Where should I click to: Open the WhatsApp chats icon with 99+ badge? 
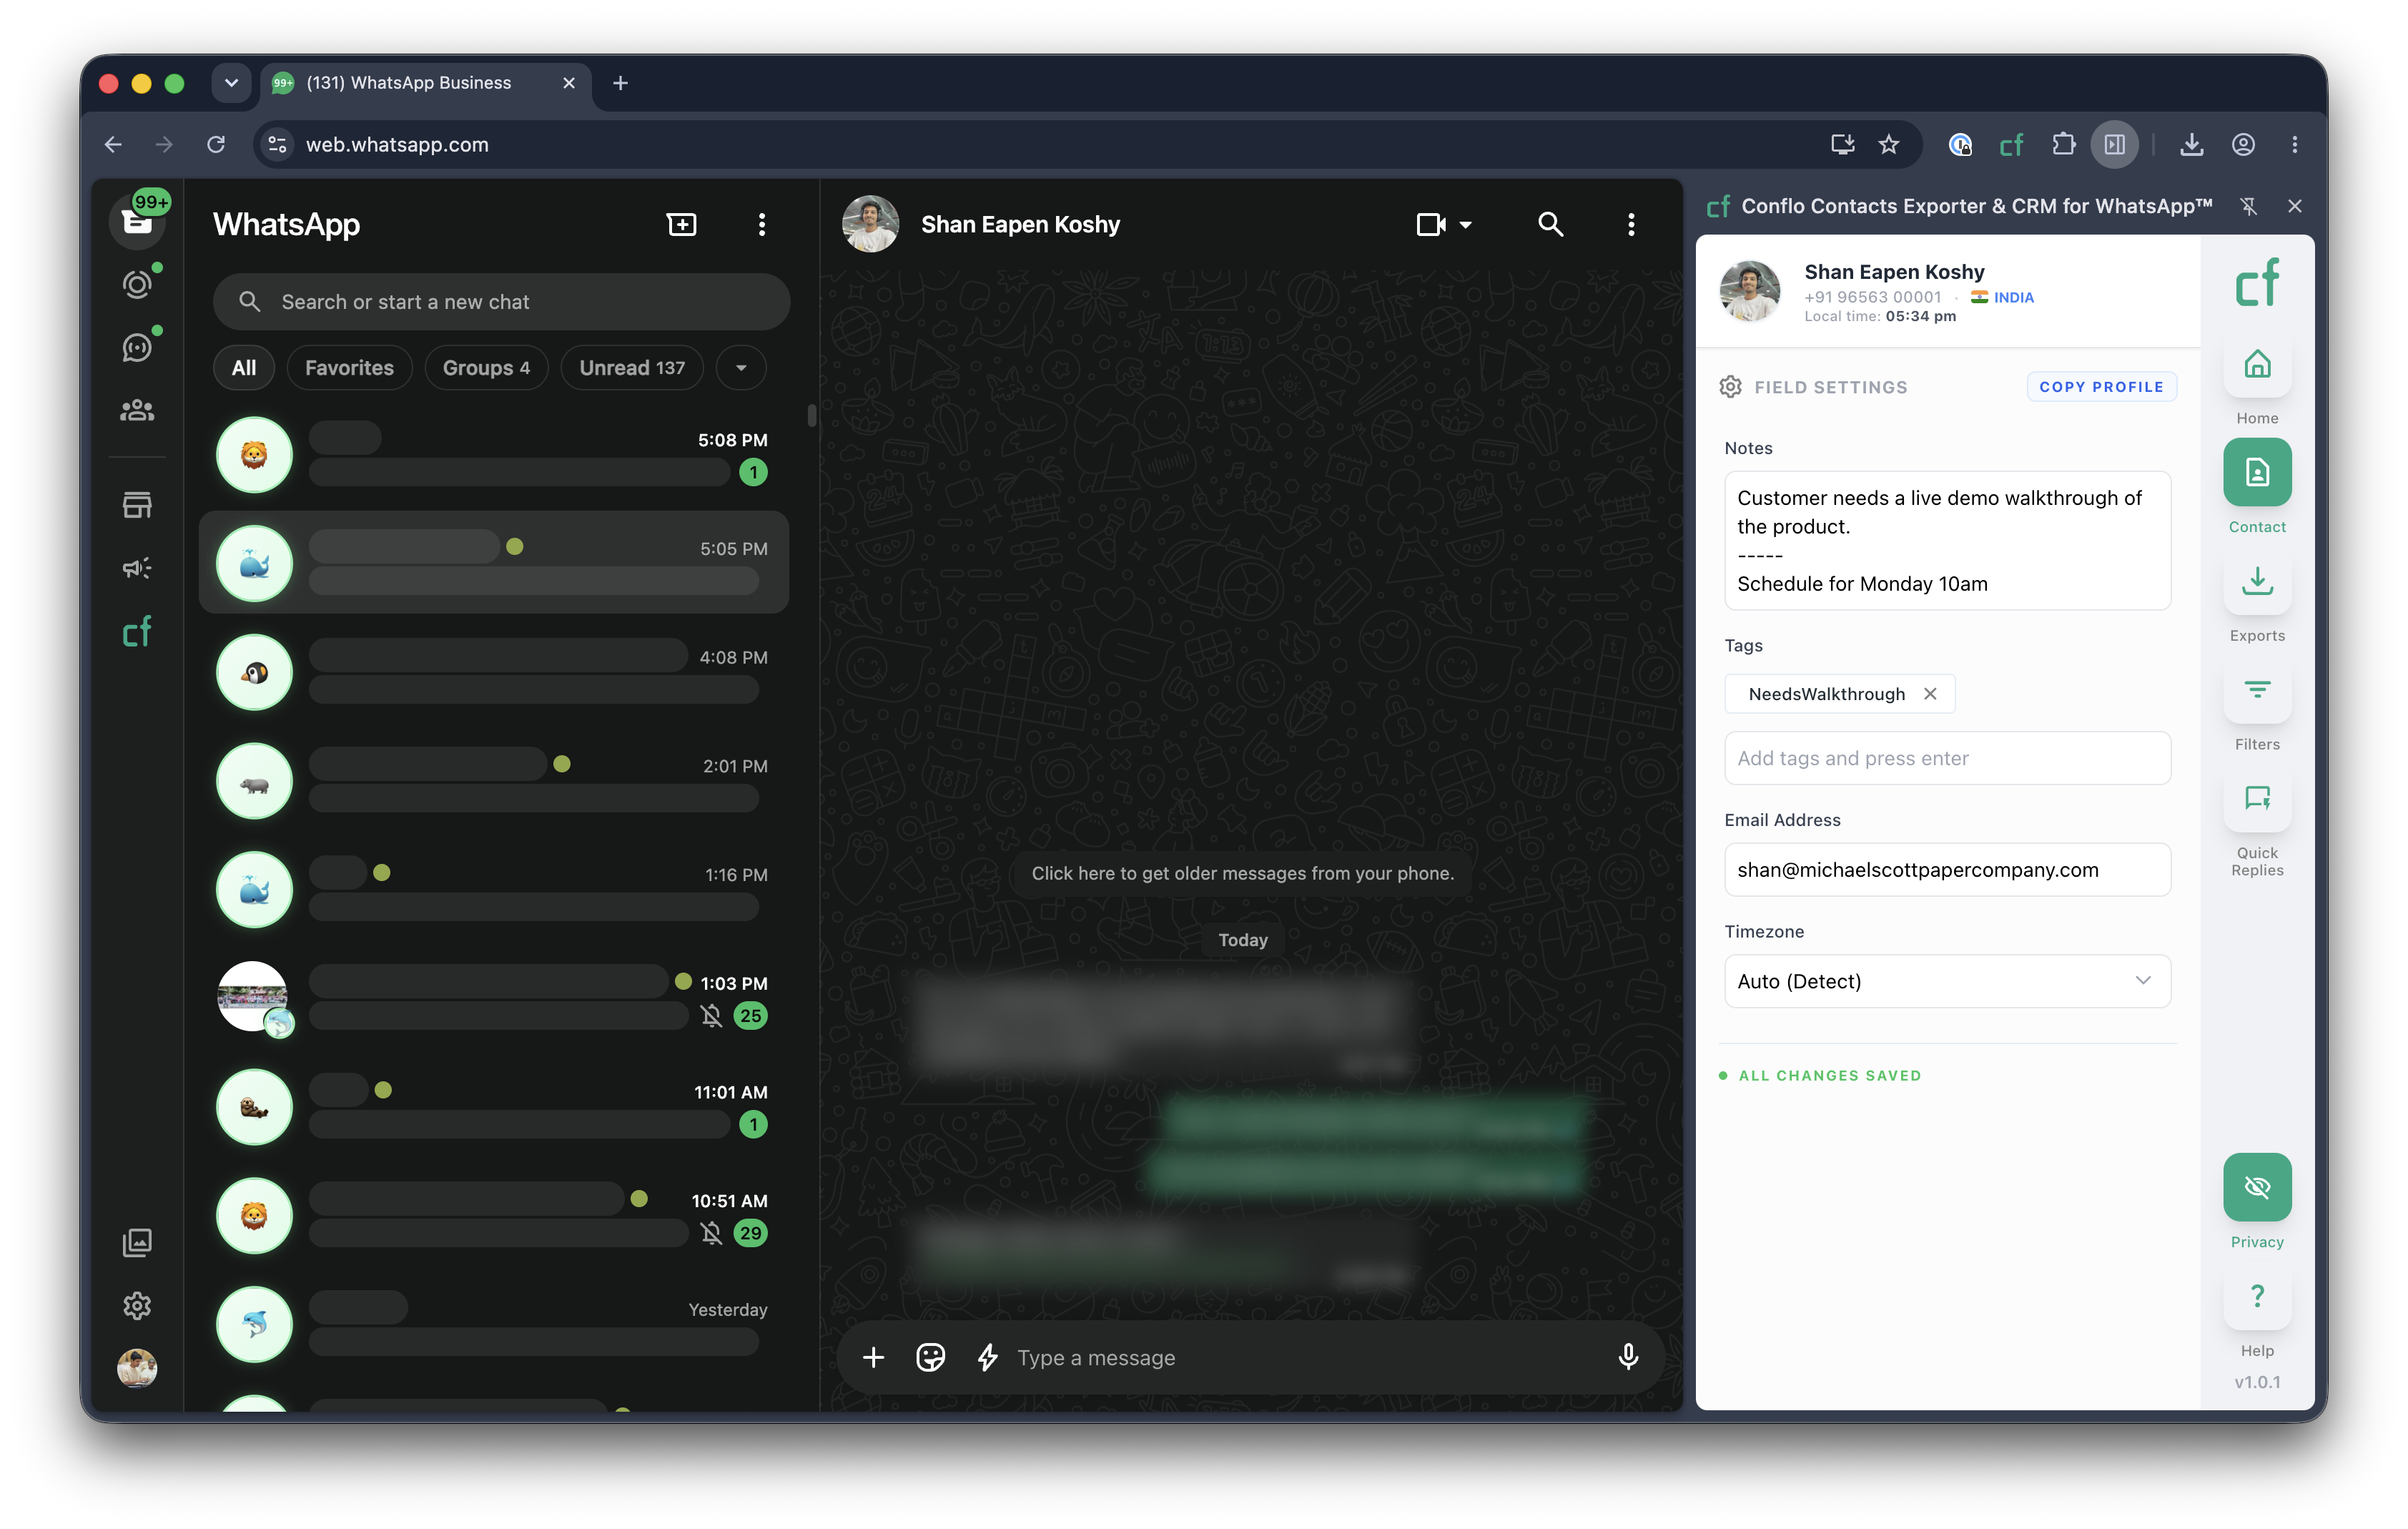(137, 219)
